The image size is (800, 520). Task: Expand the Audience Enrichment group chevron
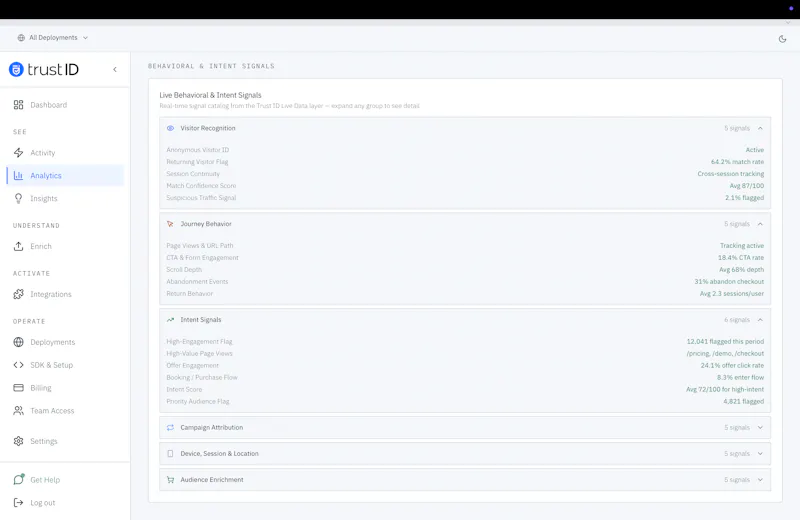pyautogui.click(x=760, y=480)
